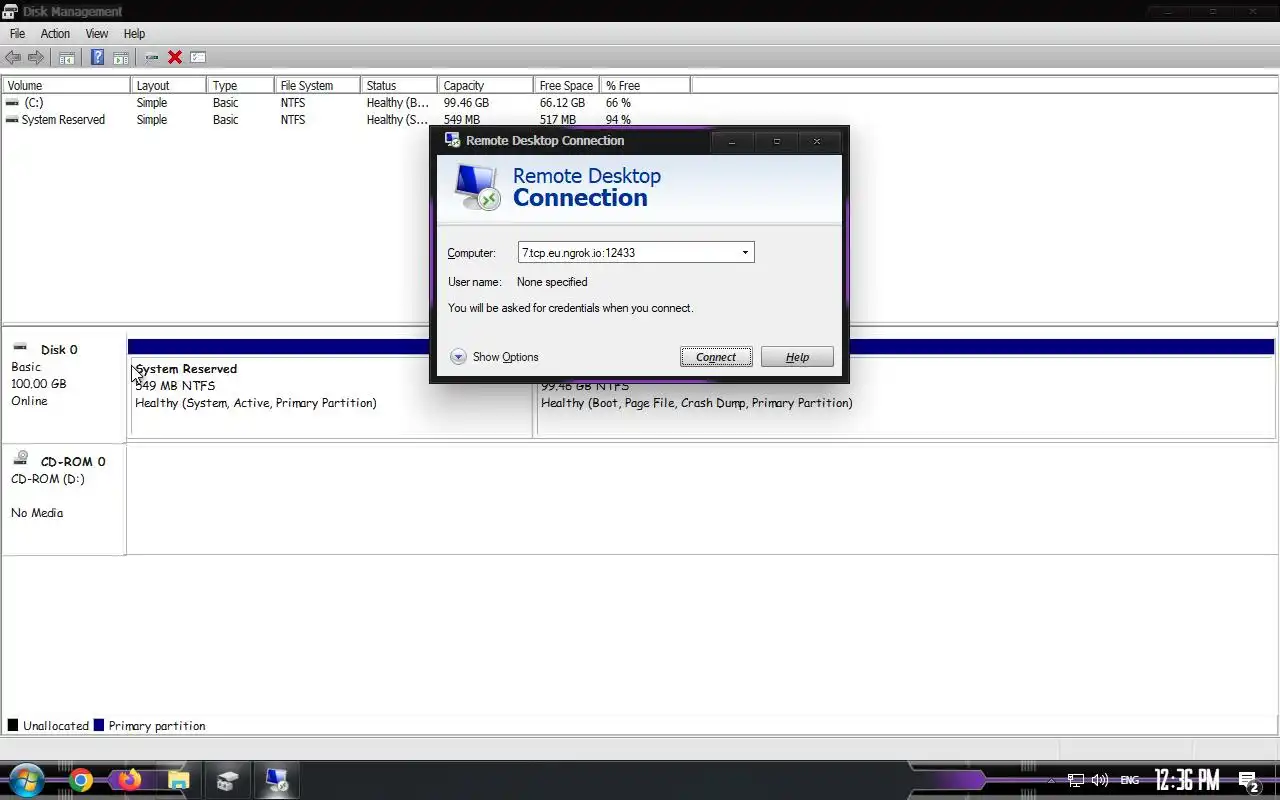Click the System Reserved volume drive icon in list
Screen dimensions: 1280x800
12,120
